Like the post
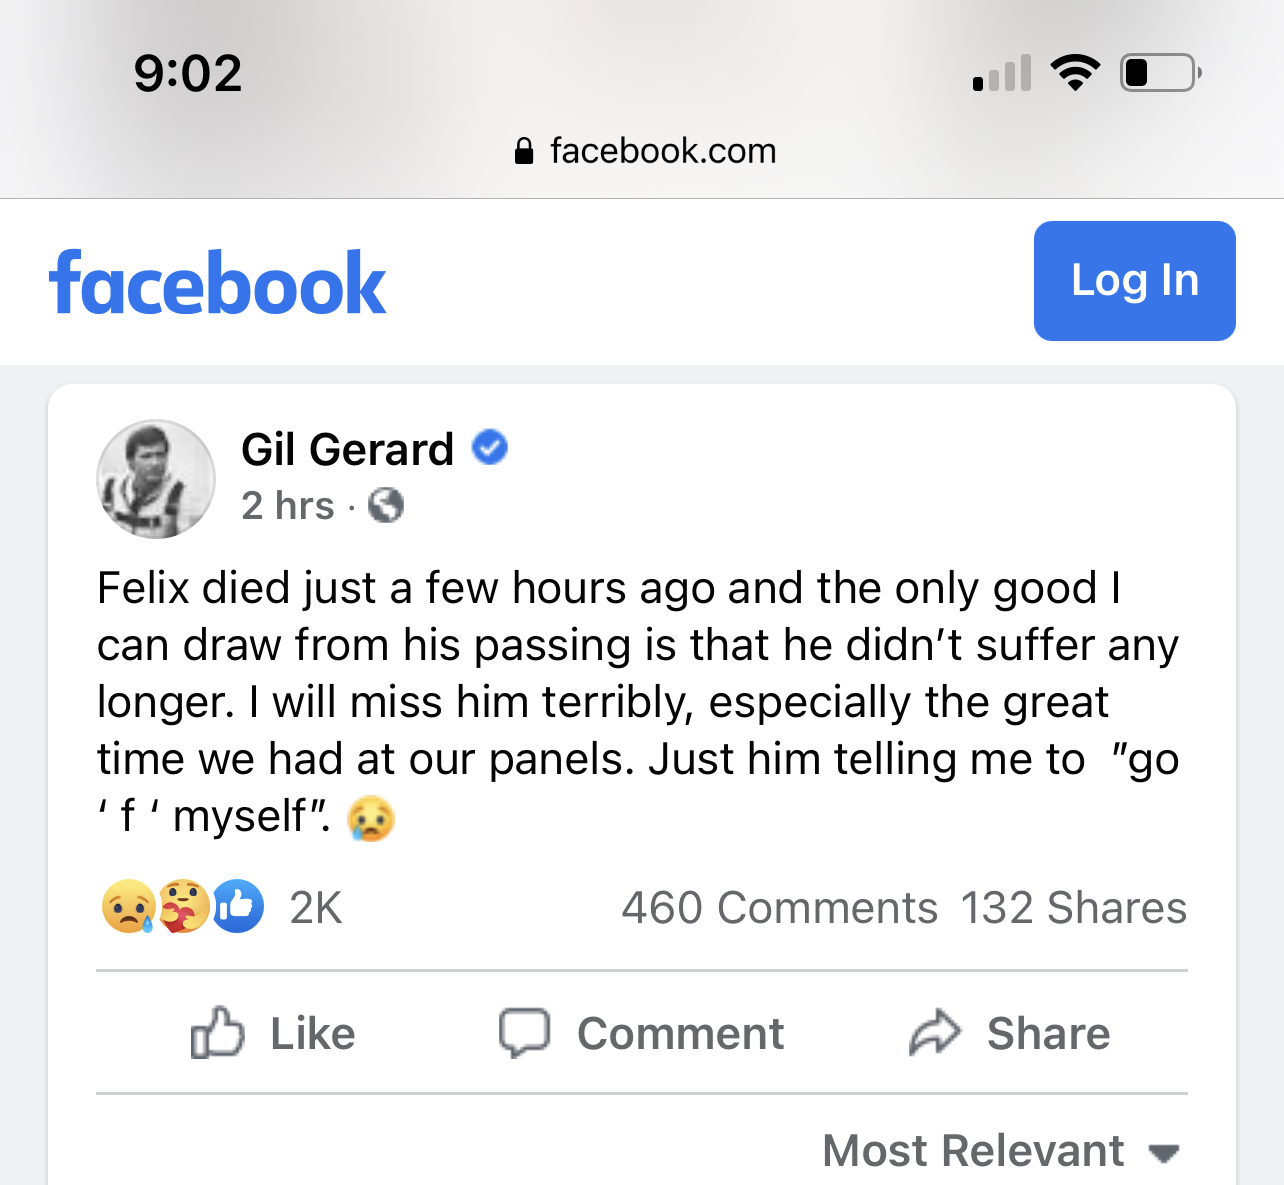 pos(273,1033)
